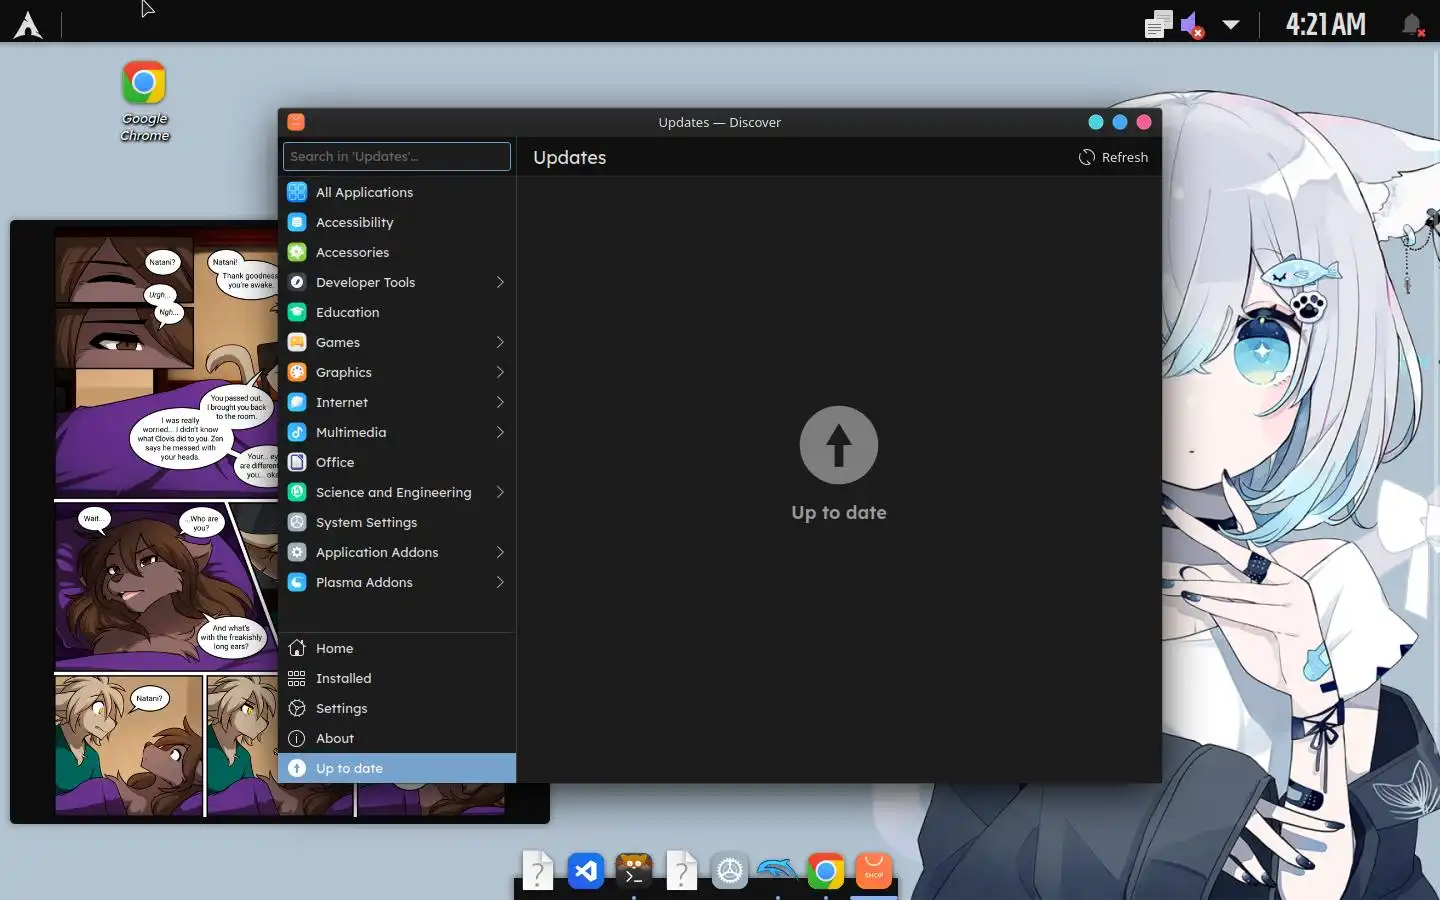The width and height of the screenshot is (1440, 900).
Task: Select the Accessories category icon
Action: (x=297, y=252)
